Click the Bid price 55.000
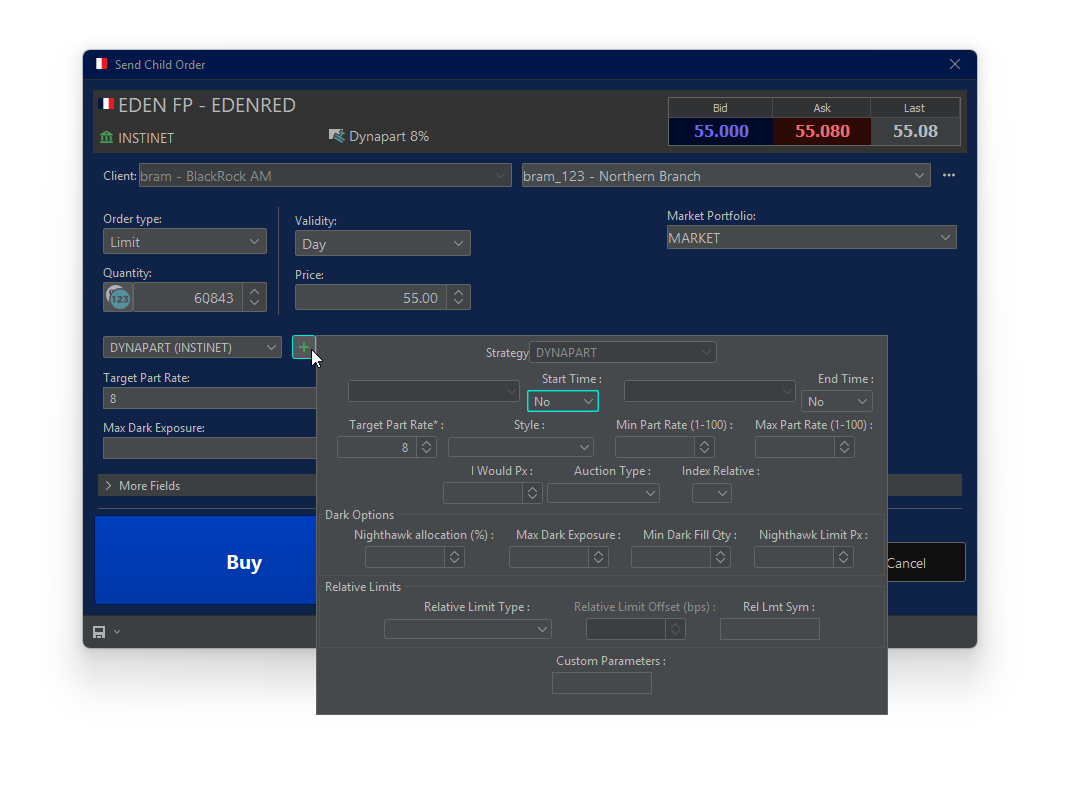 point(721,131)
